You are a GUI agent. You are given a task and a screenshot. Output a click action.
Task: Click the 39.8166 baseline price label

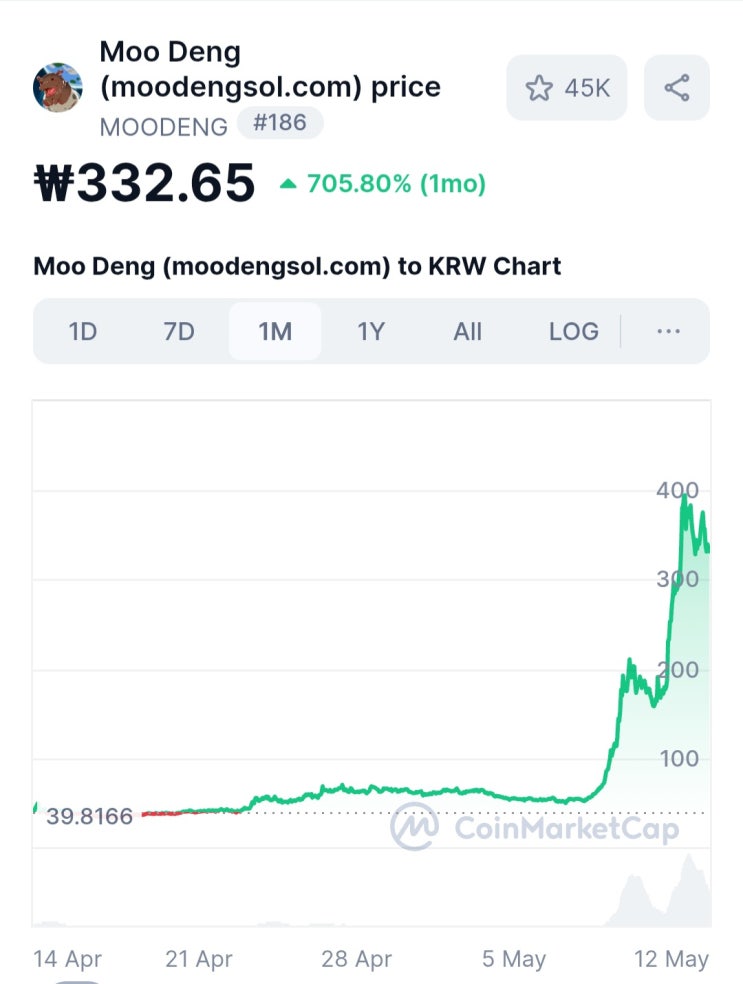(89, 816)
